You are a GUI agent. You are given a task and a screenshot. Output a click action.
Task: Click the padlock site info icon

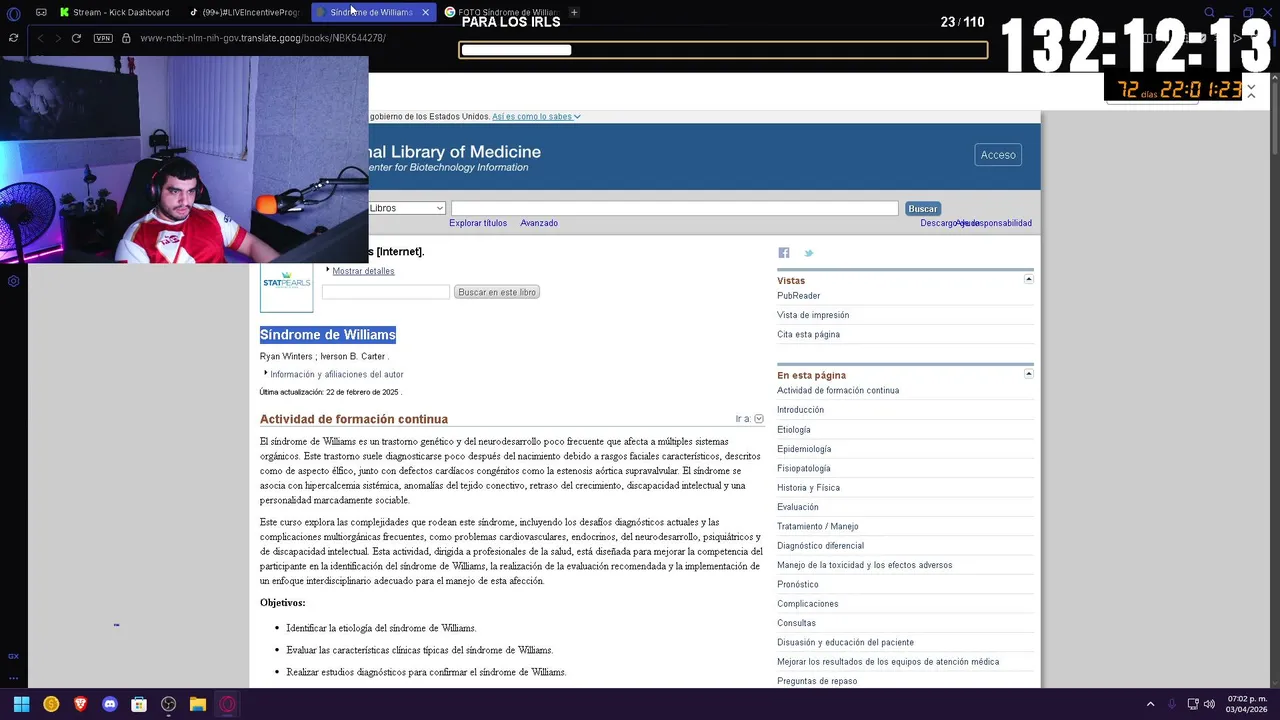[x=126, y=38]
